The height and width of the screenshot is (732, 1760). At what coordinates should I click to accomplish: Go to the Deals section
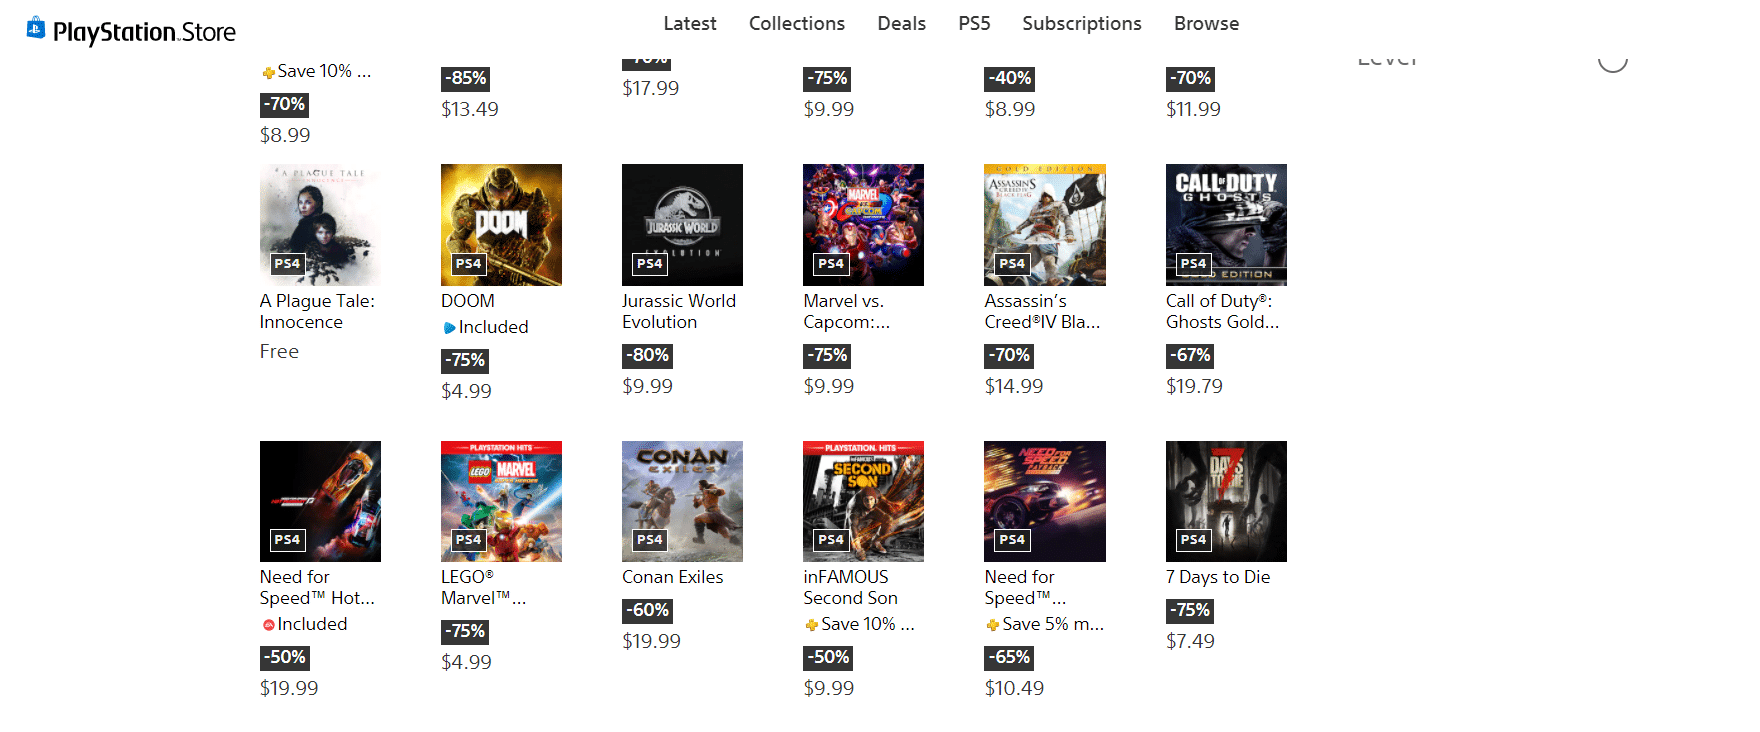click(901, 23)
